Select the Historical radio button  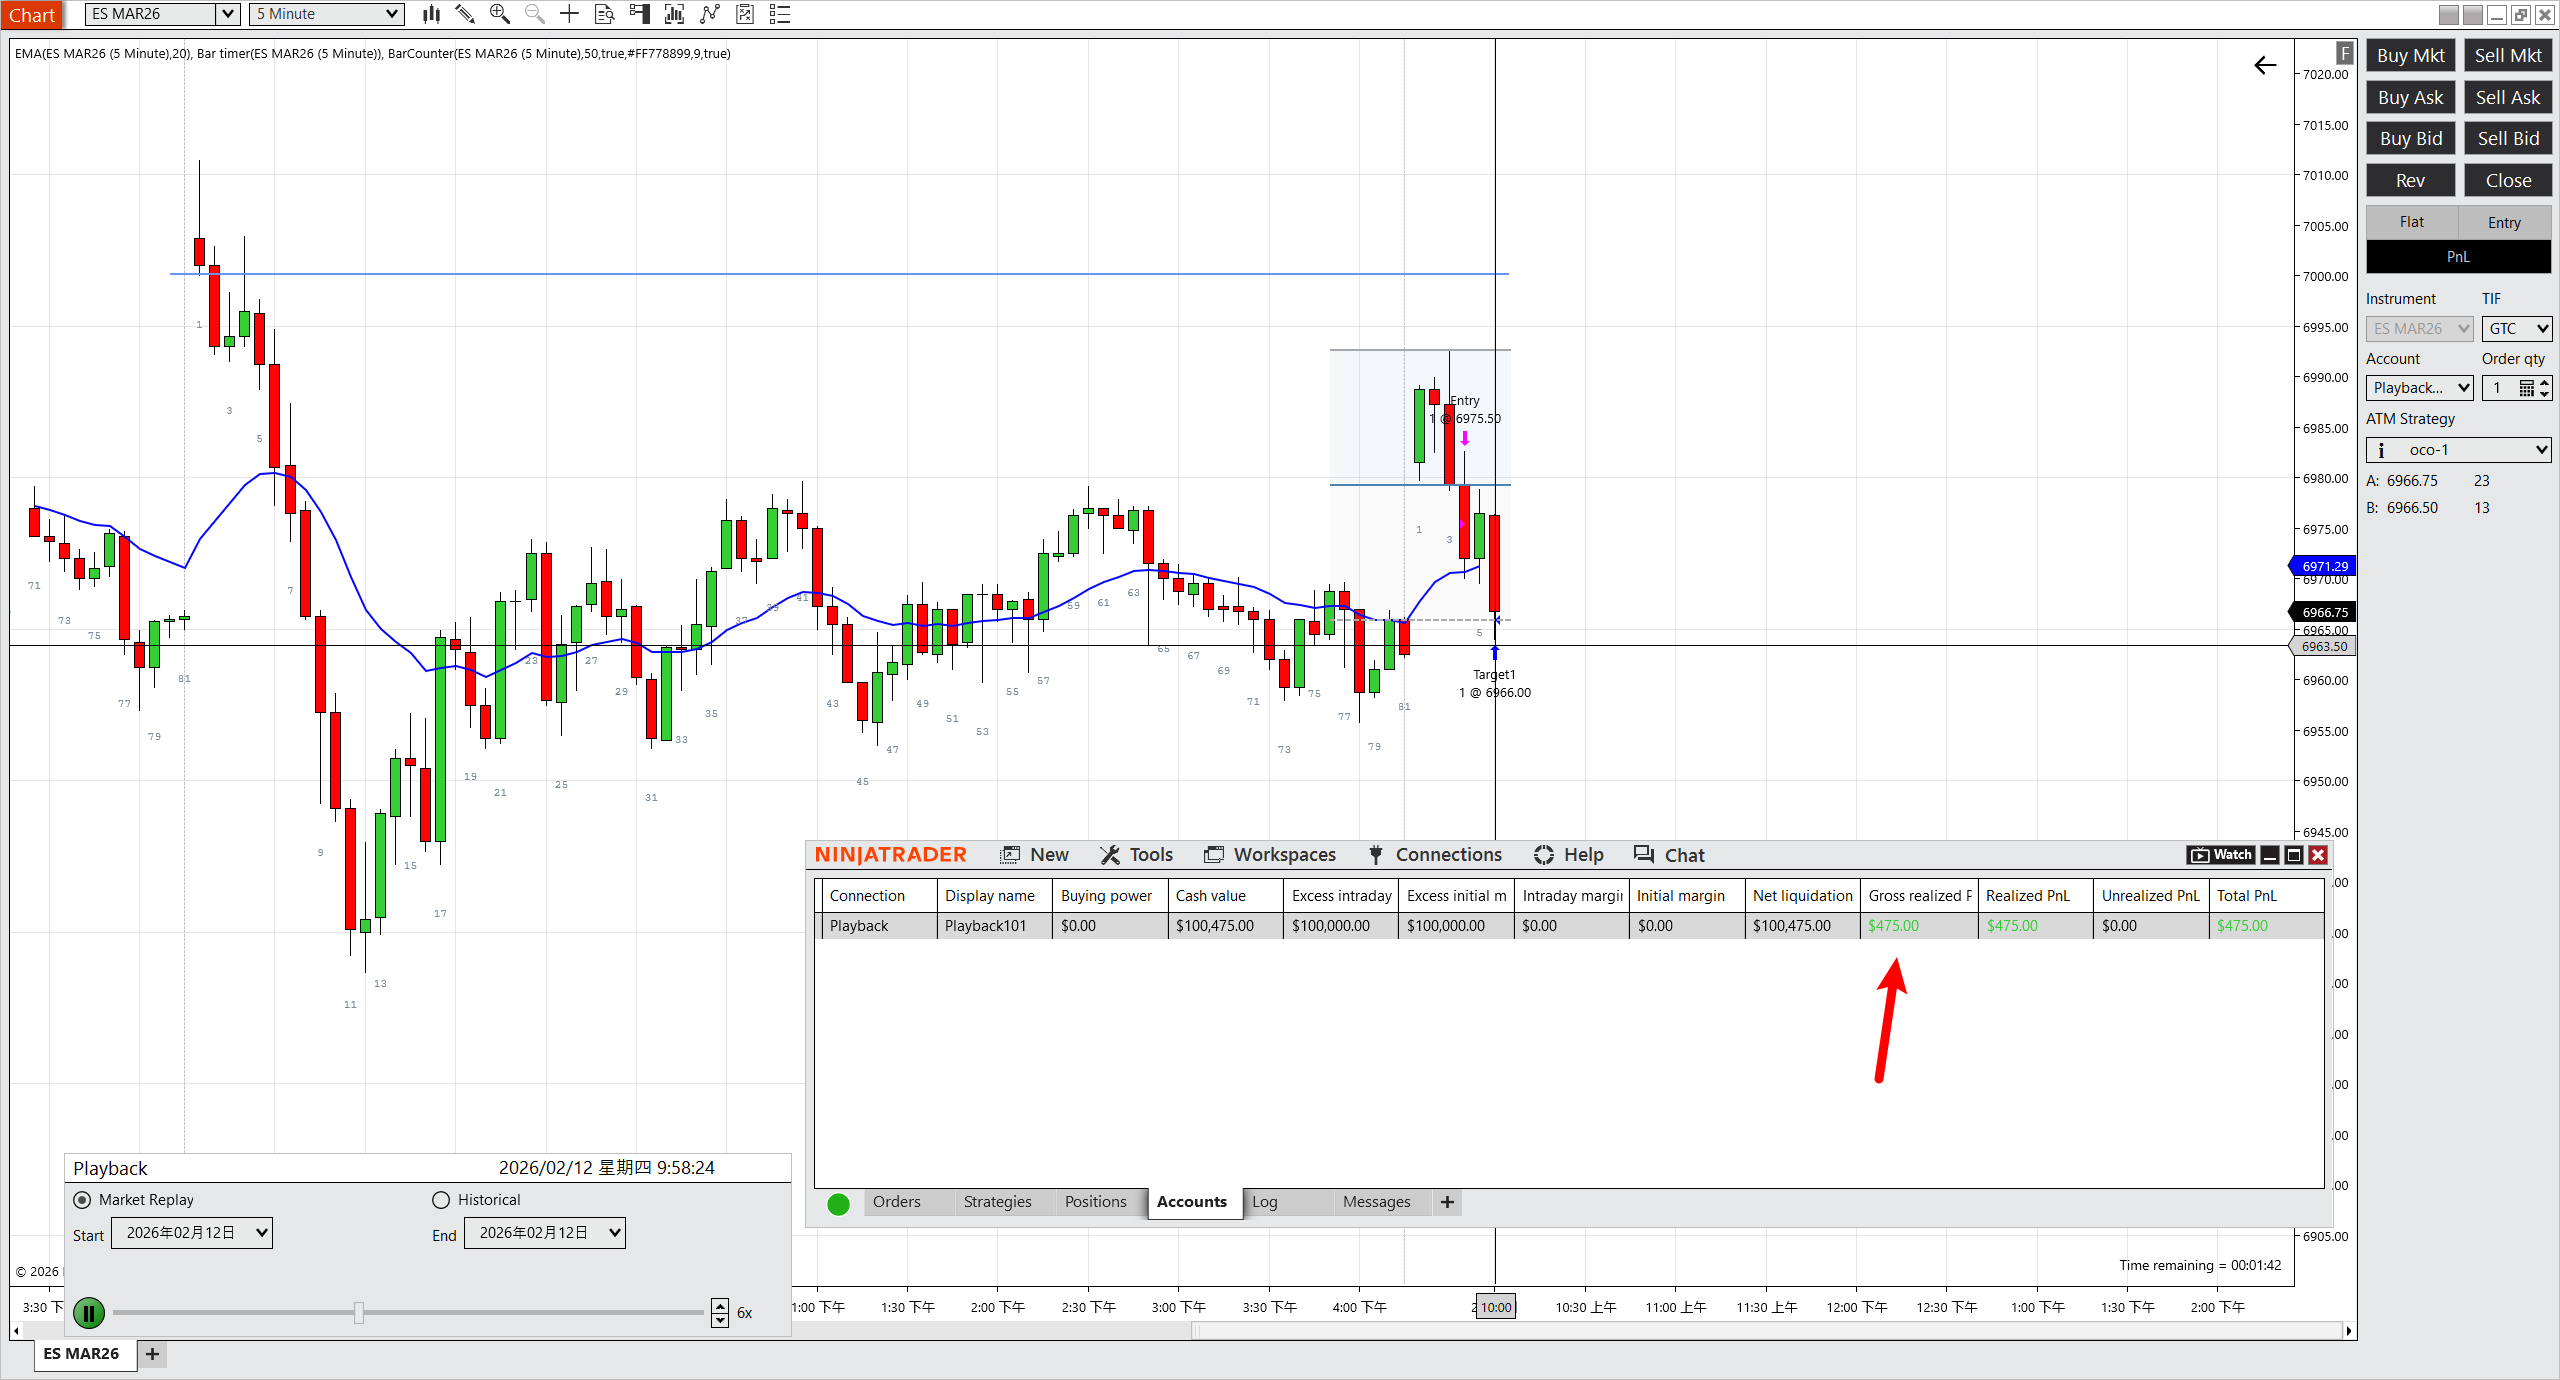[x=441, y=1199]
